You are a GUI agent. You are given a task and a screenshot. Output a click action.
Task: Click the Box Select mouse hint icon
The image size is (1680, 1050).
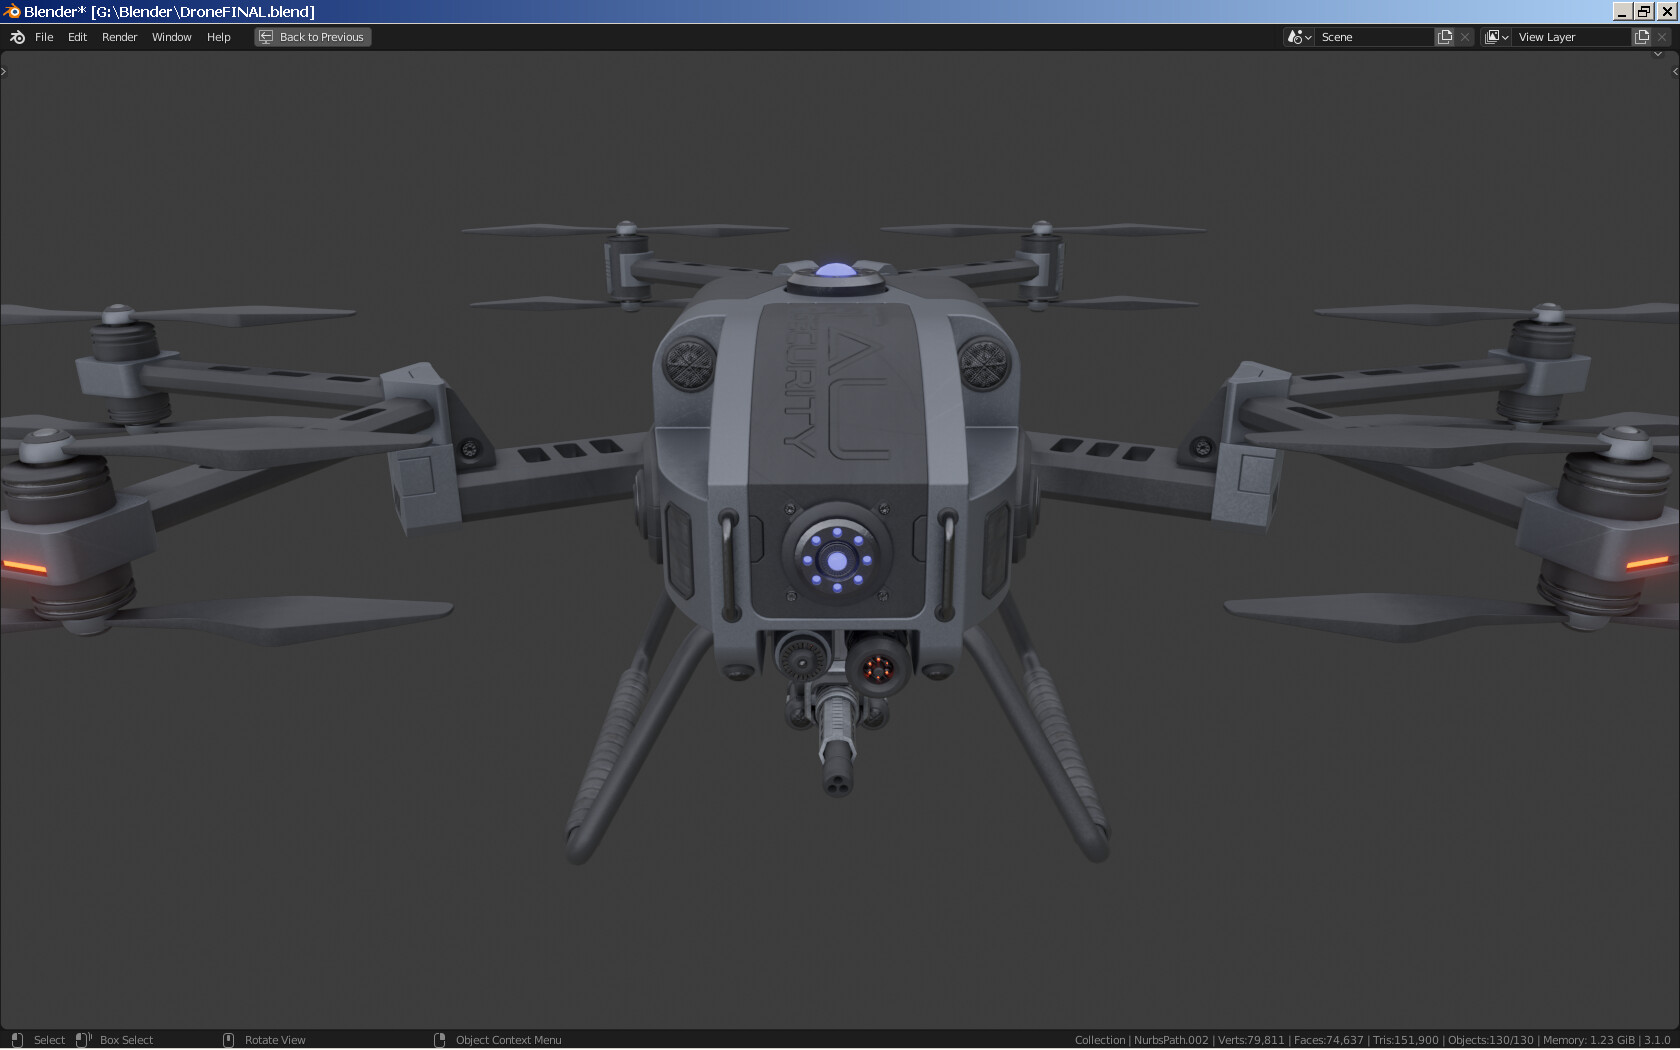tap(83, 1040)
